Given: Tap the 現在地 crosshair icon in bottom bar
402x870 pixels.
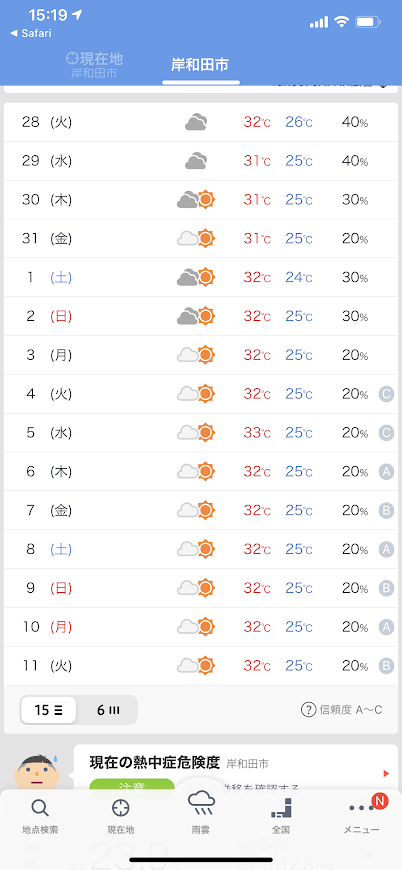Looking at the screenshot, I should [120, 808].
